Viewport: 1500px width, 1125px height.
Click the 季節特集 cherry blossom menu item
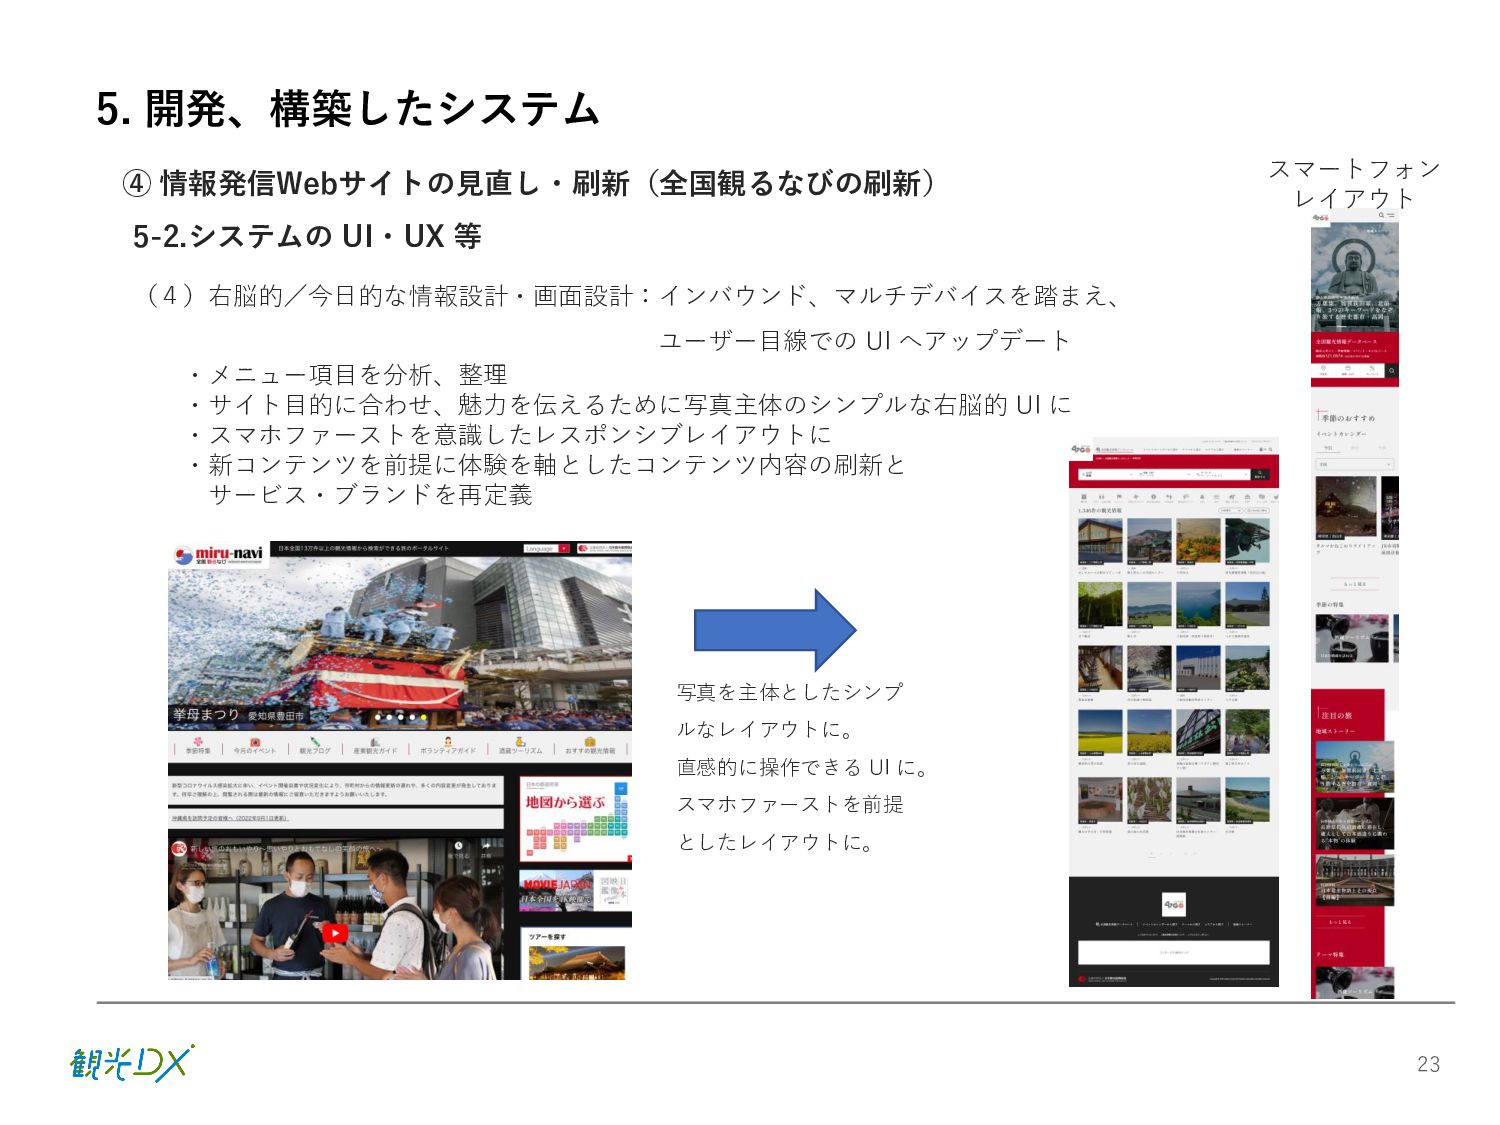coord(198,746)
